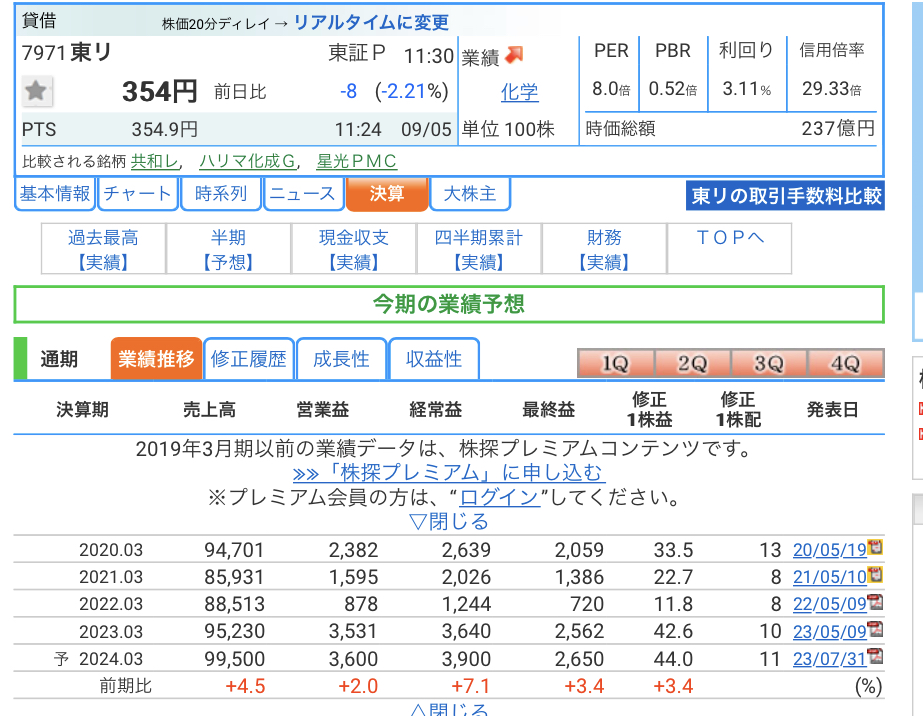
Task: Click the 時価総額 237億円 value
Action: click(x=838, y=128)
